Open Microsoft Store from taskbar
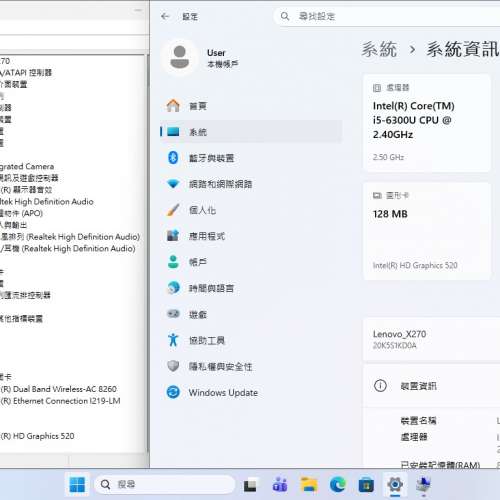 coord(366,485)
